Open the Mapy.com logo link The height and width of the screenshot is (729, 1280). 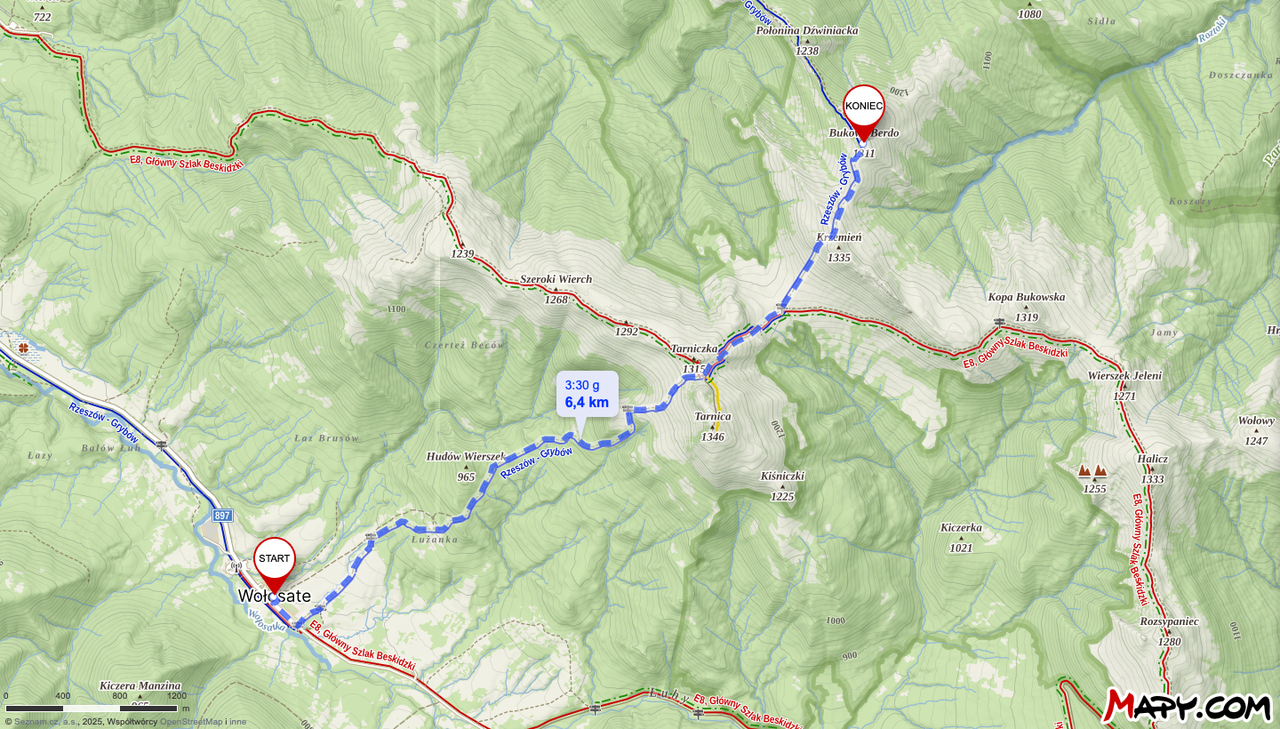tap(1187, 706)
